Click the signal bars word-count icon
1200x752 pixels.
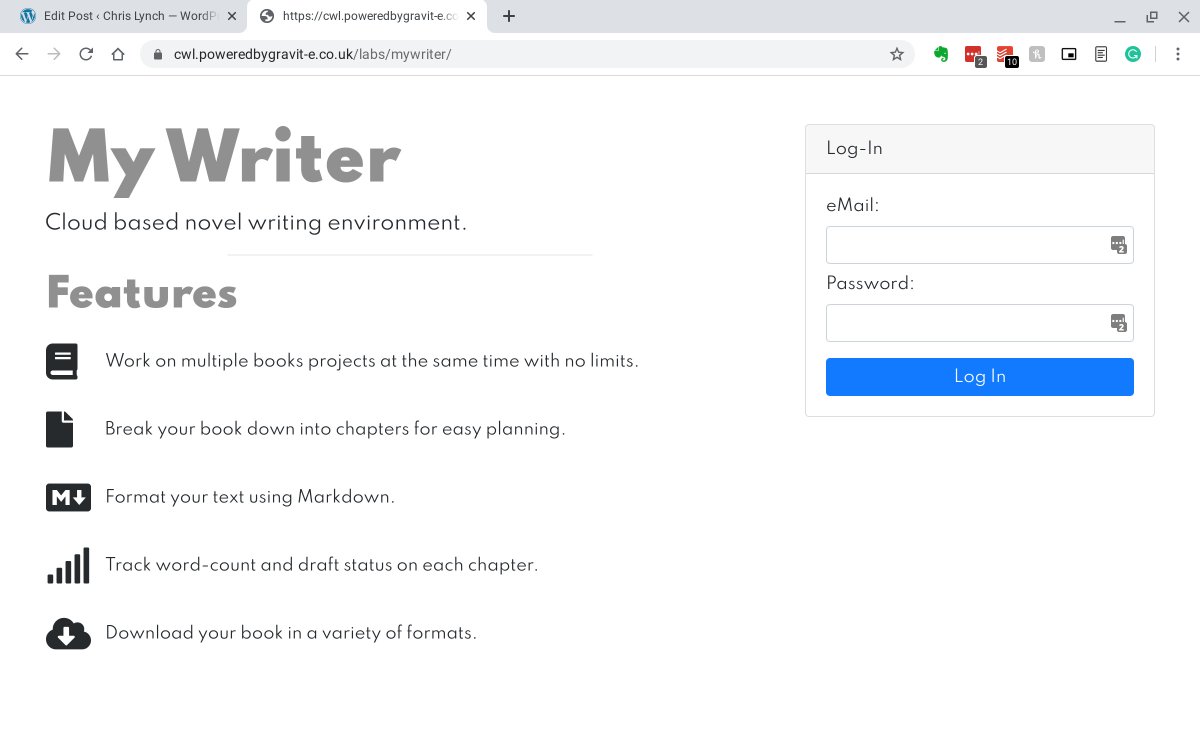(68, 565)
